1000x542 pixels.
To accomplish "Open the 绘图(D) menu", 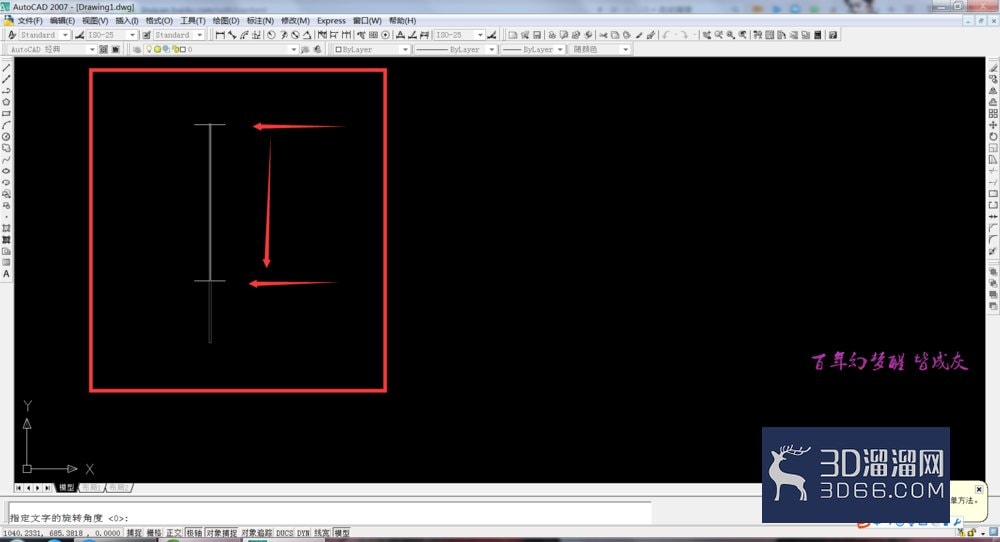I will coord(226,20).
